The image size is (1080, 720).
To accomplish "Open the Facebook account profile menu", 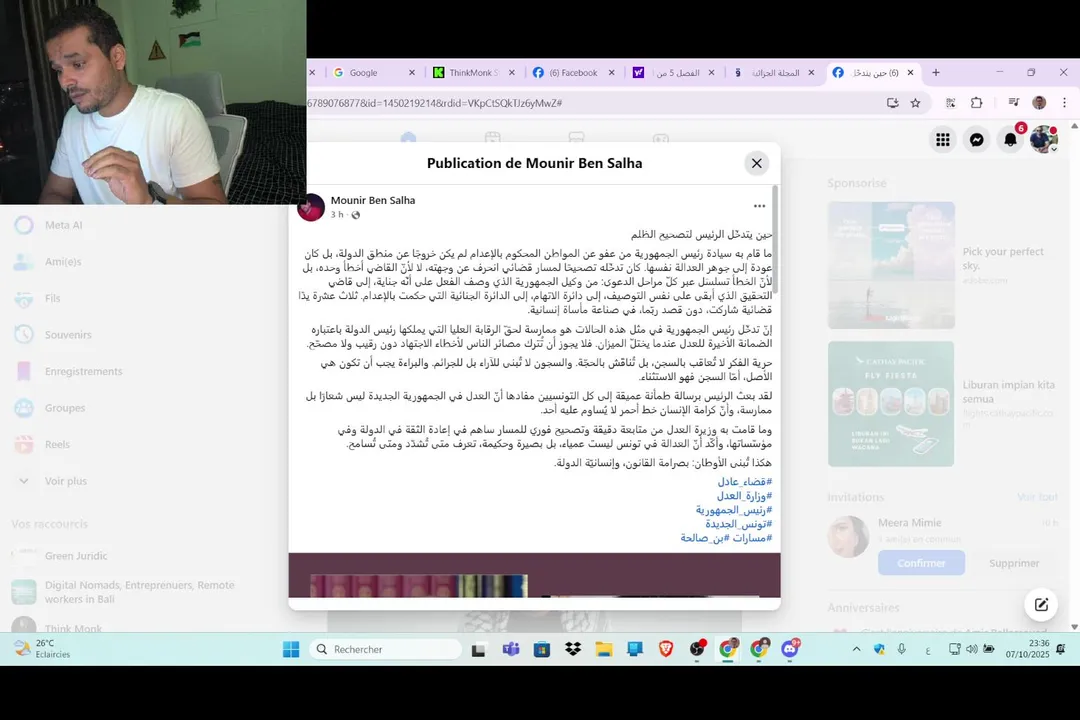I will pyautogui.click(x=1043, y=140).
